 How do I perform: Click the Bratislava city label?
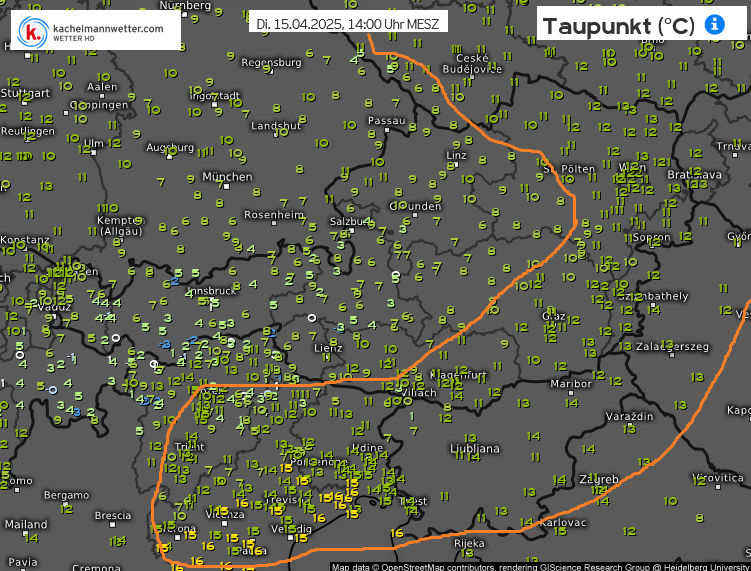[x=694, y=175]
